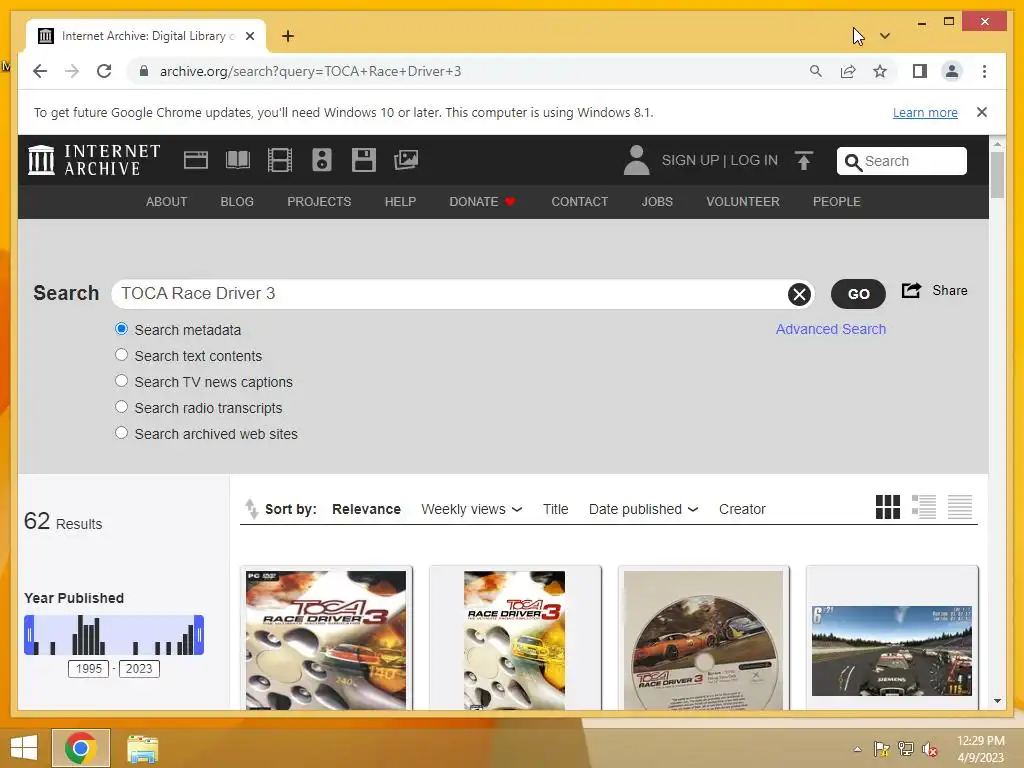Screen dimensions: 1024x768
Task: Select Search archived web sites option
Action: pyautogui.click(x=121, y=433)
